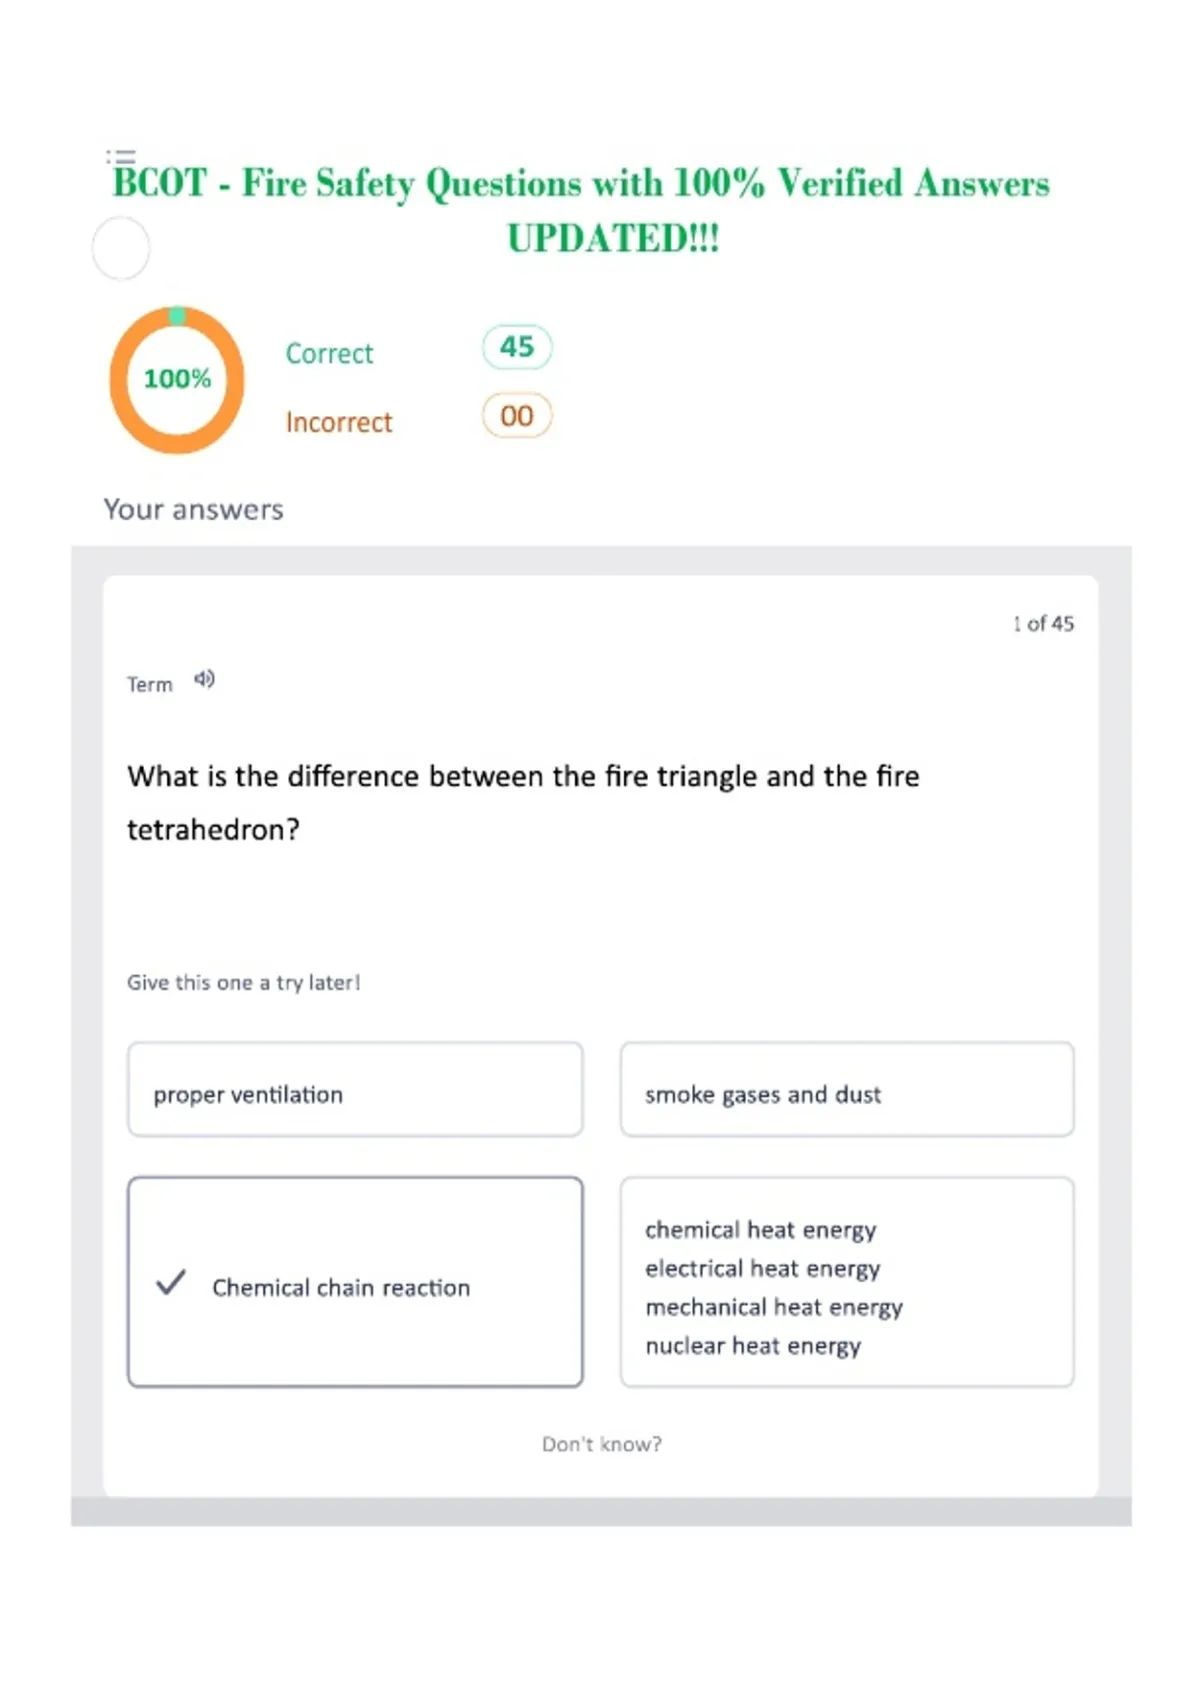Open the list menu icon above title

pyautogui.click(x=121, y=157)
